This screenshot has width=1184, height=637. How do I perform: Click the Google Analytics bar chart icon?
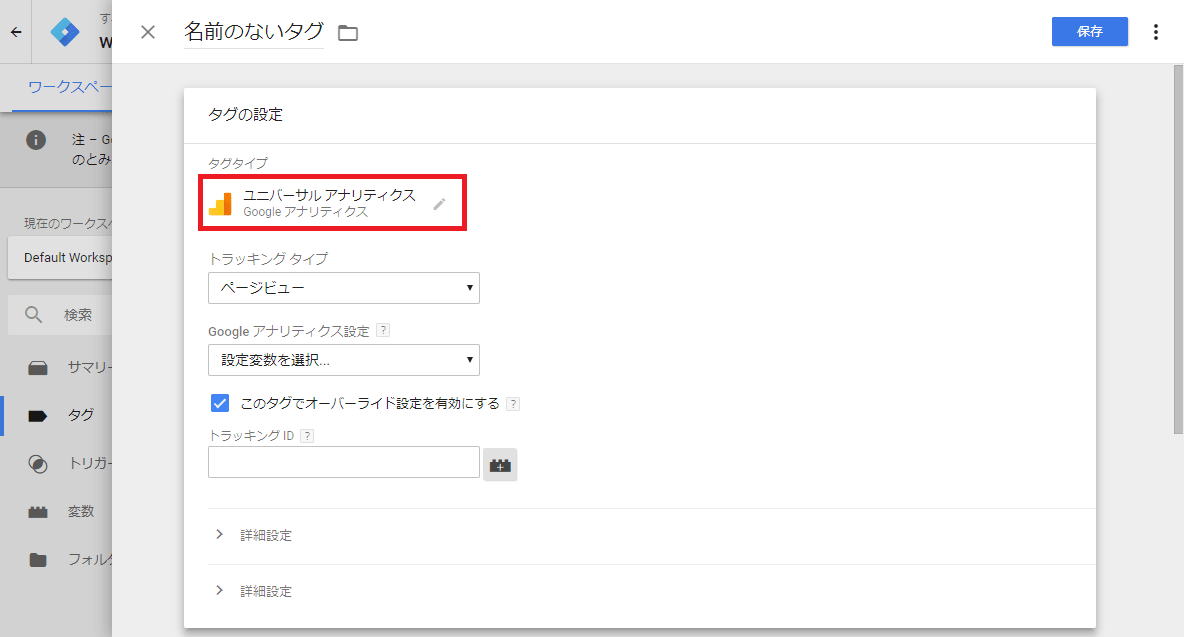pyautogui.click(x=220, y=204)
